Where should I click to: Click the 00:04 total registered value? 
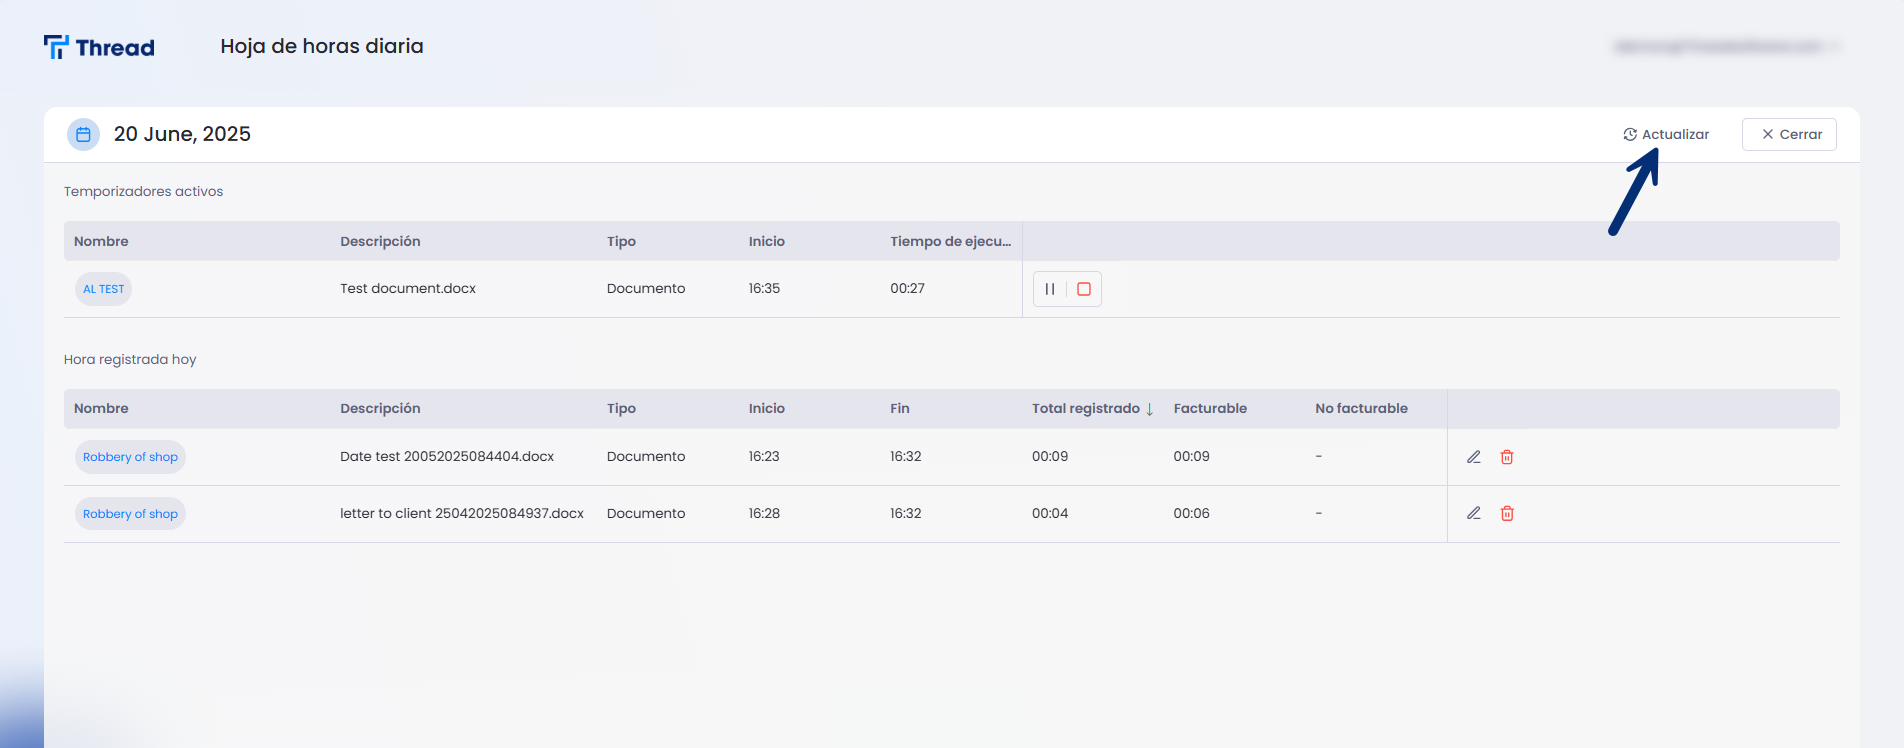coord(1050,514)
